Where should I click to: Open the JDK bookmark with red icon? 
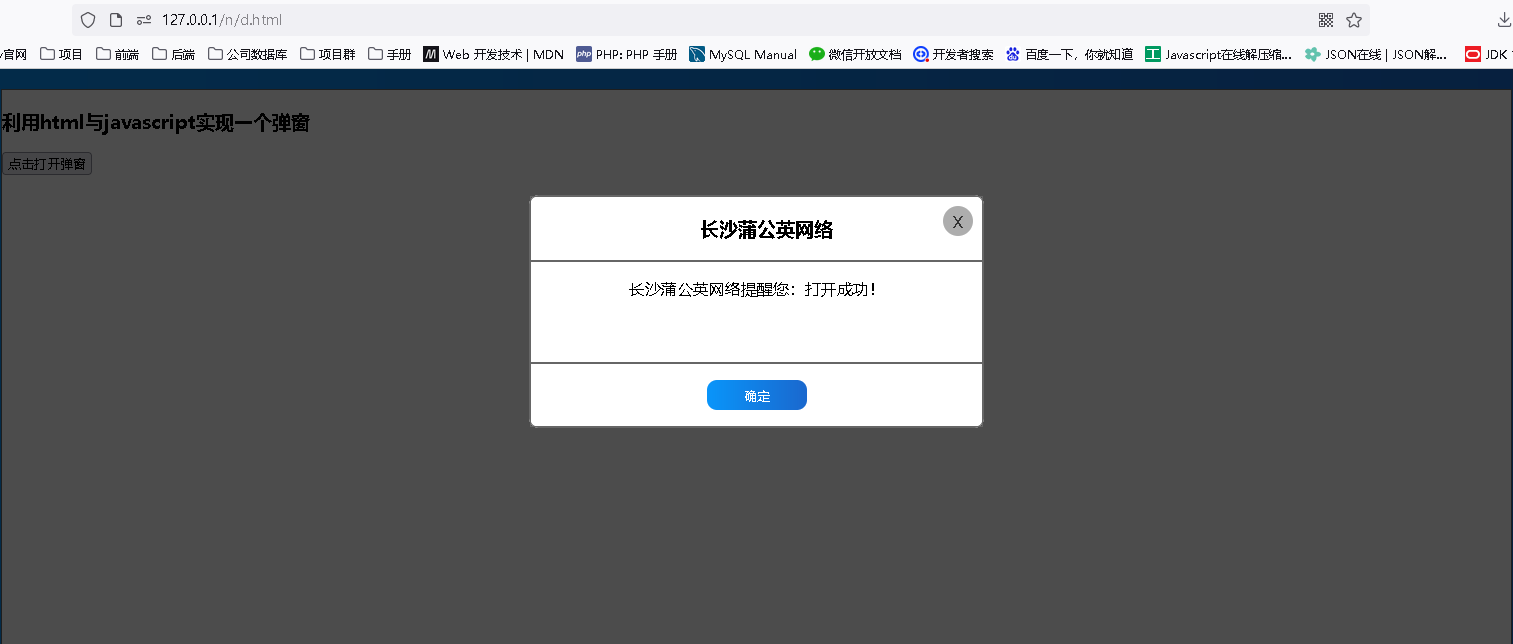1488,54
